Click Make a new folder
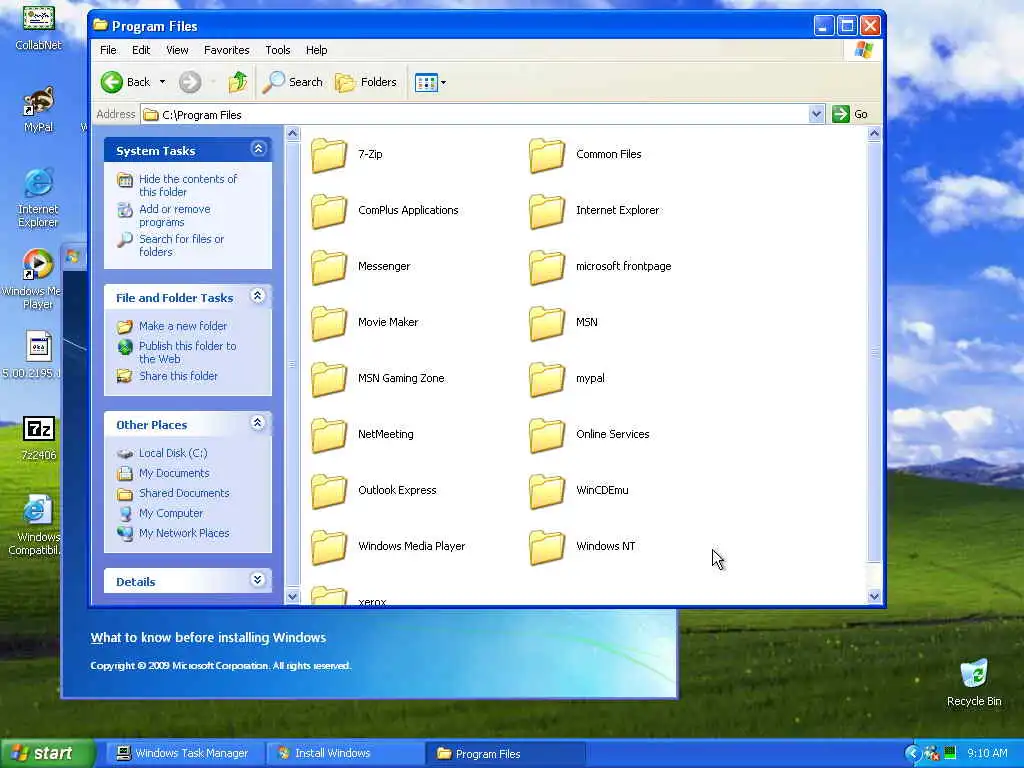Image resolution: width=1024 pixels, height=768 pixels. pos(183,326)
